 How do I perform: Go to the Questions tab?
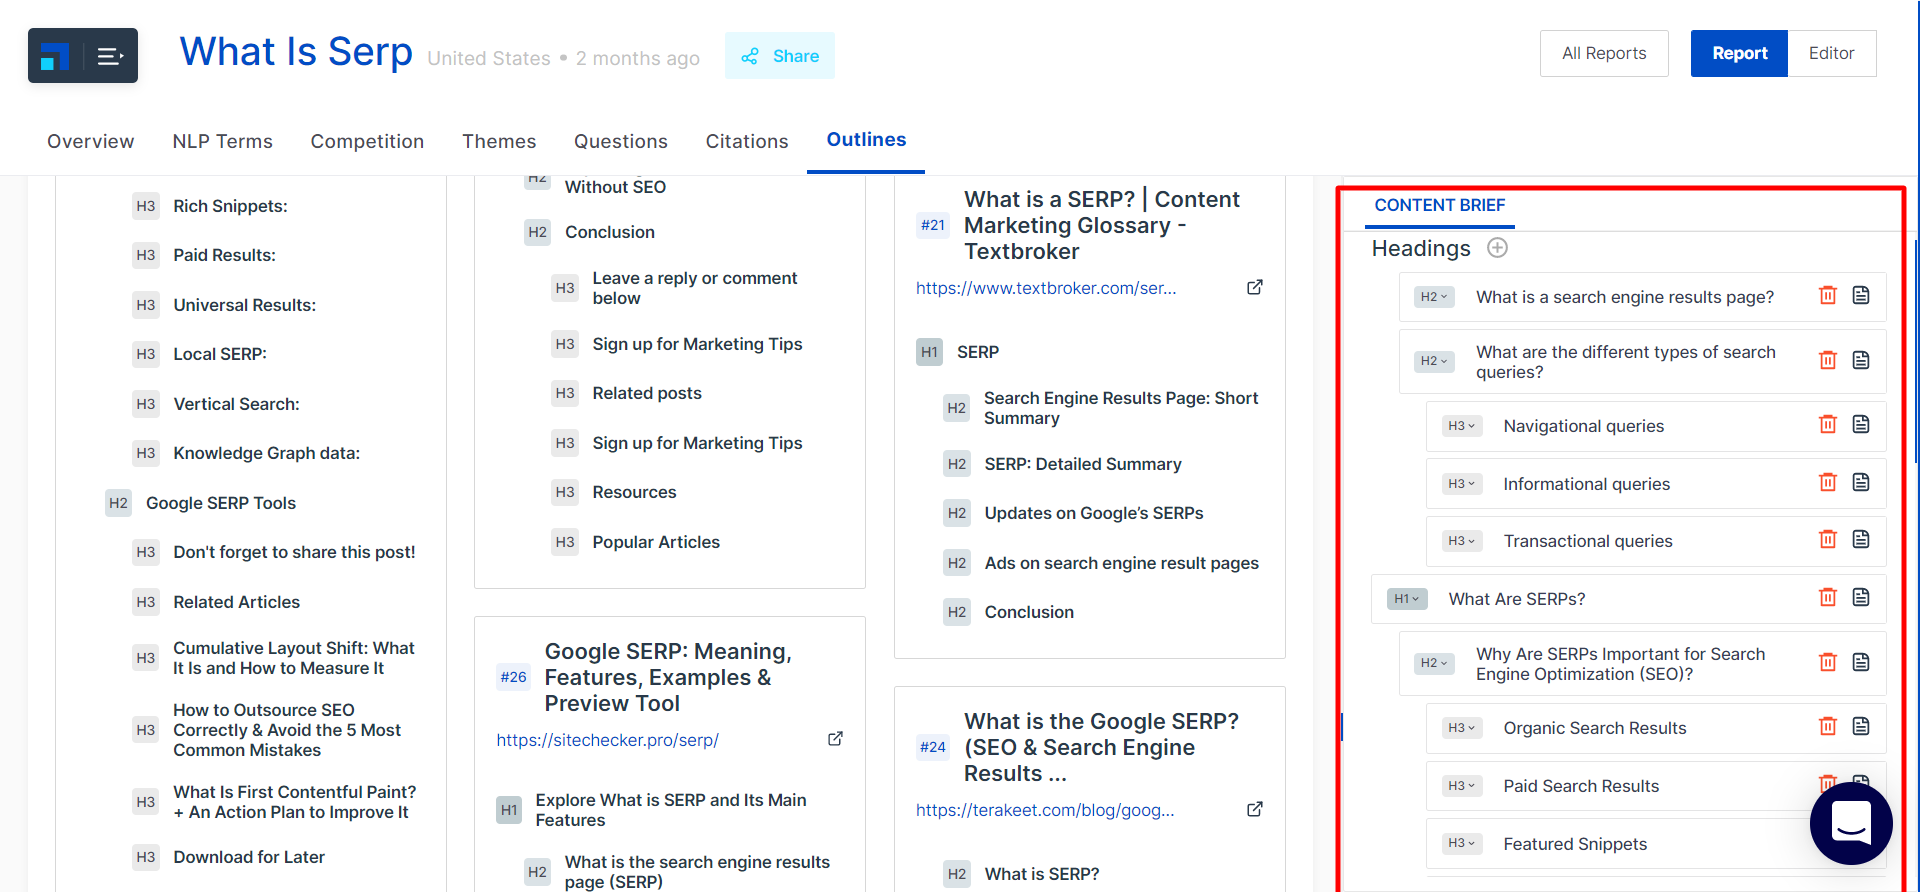click(x=621, y=141)
